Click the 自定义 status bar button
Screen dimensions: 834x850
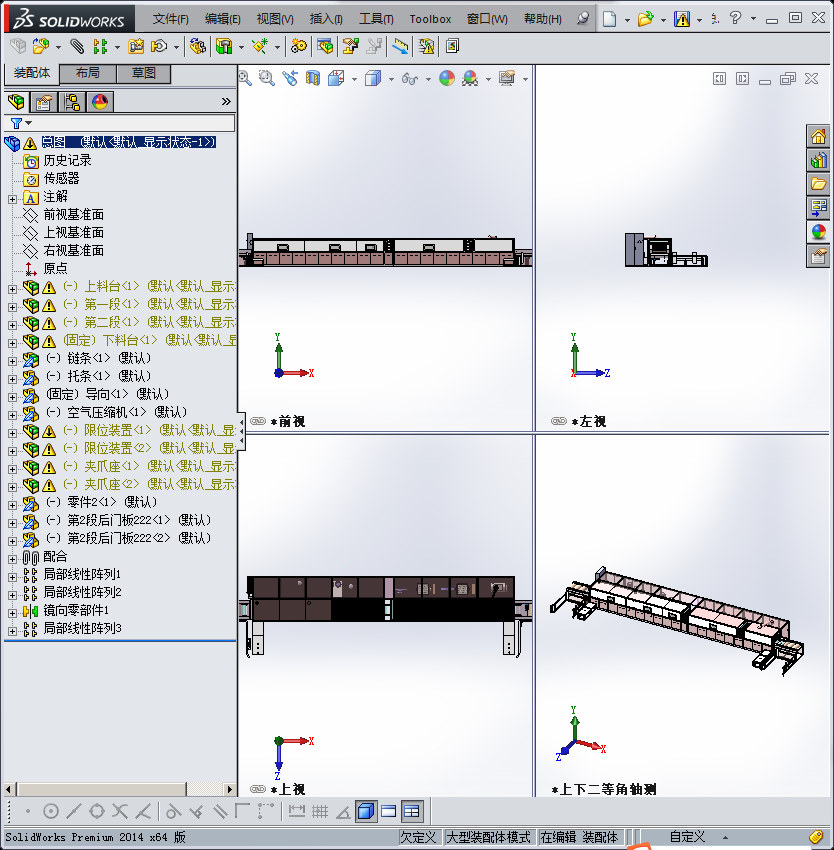click(687, 837)
